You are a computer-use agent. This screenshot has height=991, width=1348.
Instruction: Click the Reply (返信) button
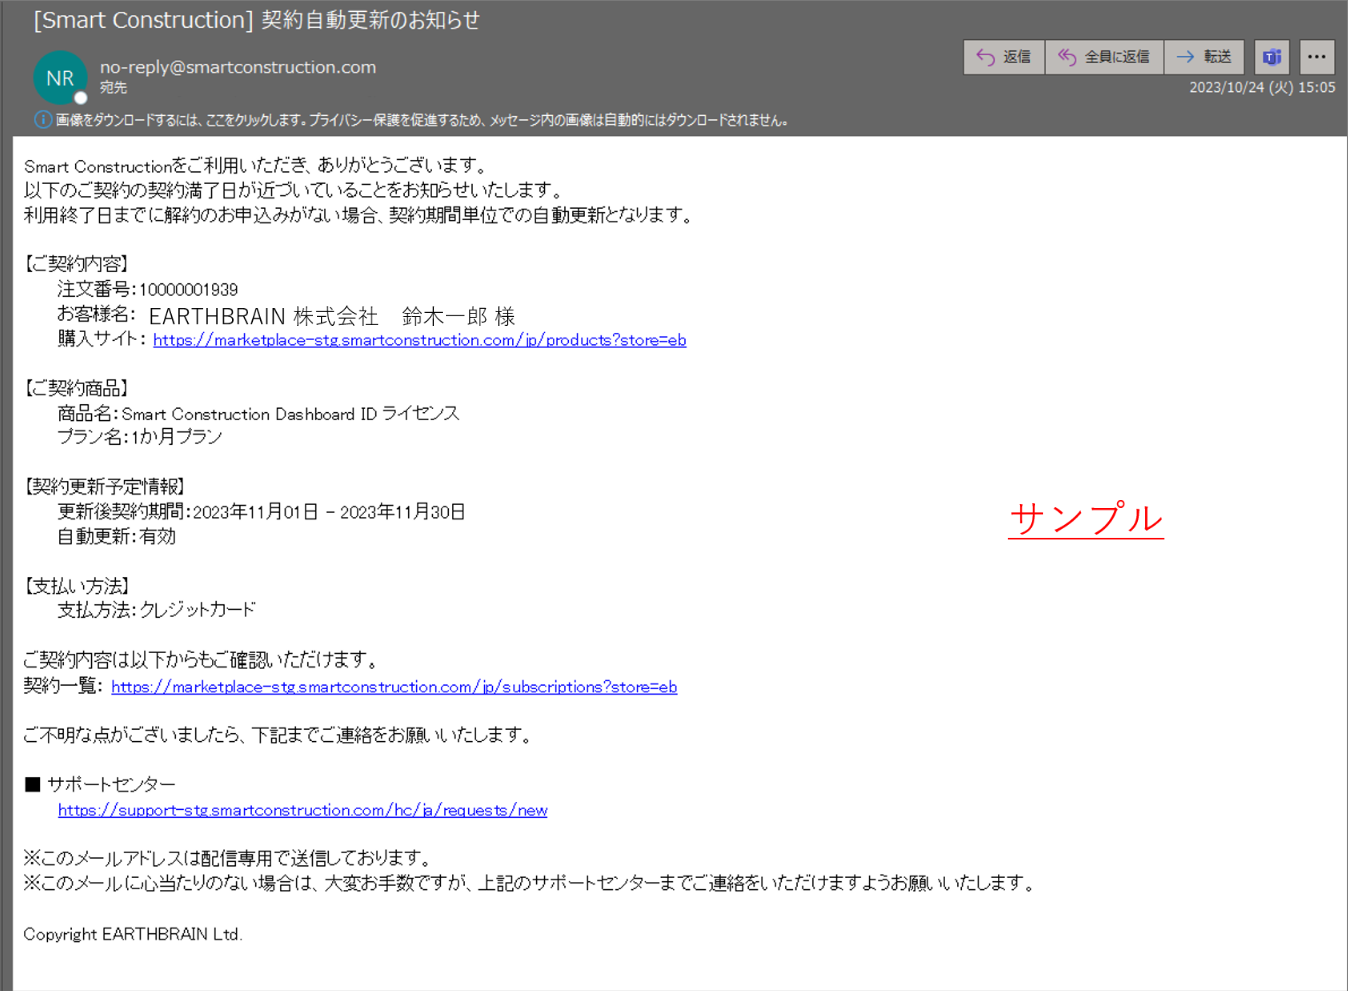click(1004, 57)
